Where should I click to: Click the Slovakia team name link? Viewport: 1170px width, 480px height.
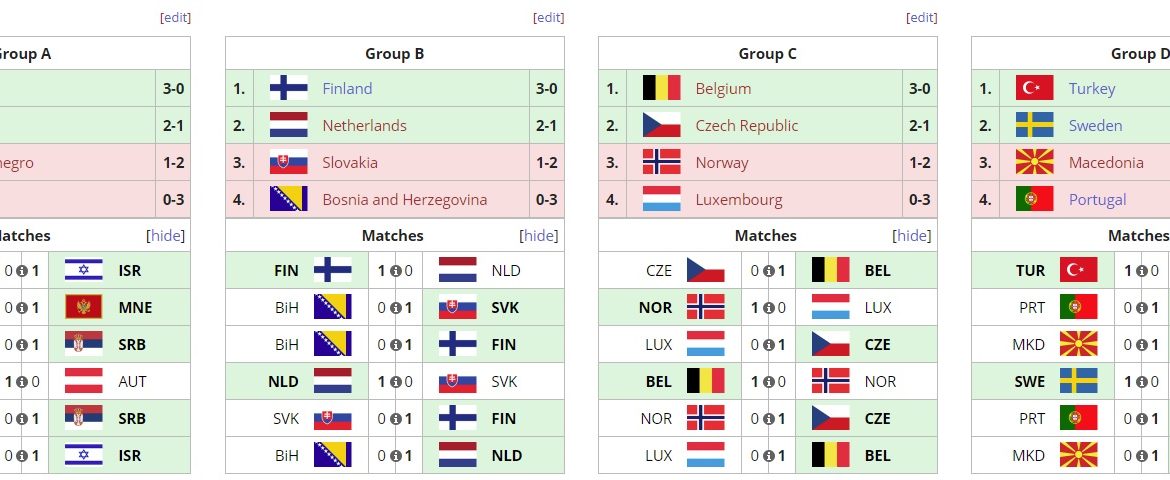[x=350, y=162]
